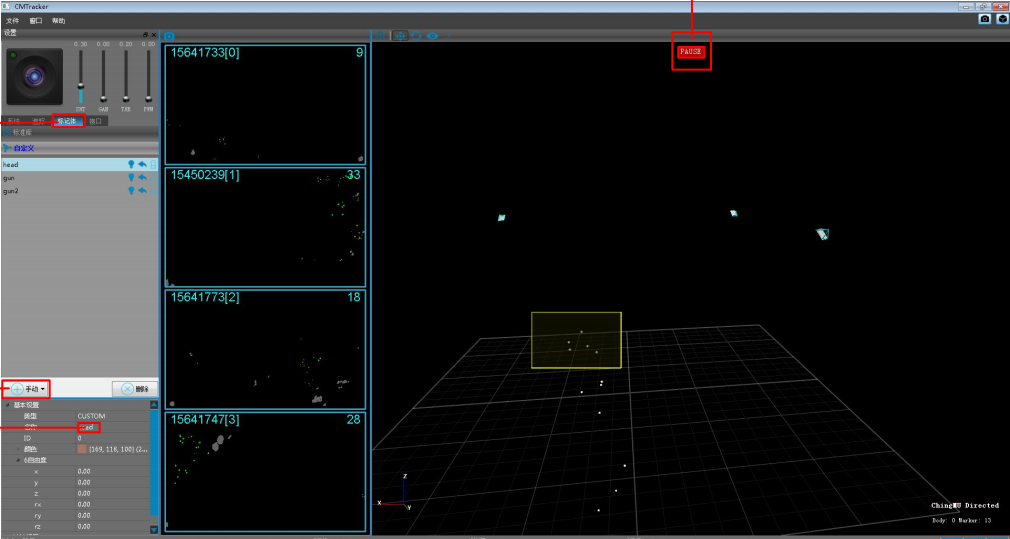Click the ID value 0 field
This screenshot has width=1010, height=539.
113,438
